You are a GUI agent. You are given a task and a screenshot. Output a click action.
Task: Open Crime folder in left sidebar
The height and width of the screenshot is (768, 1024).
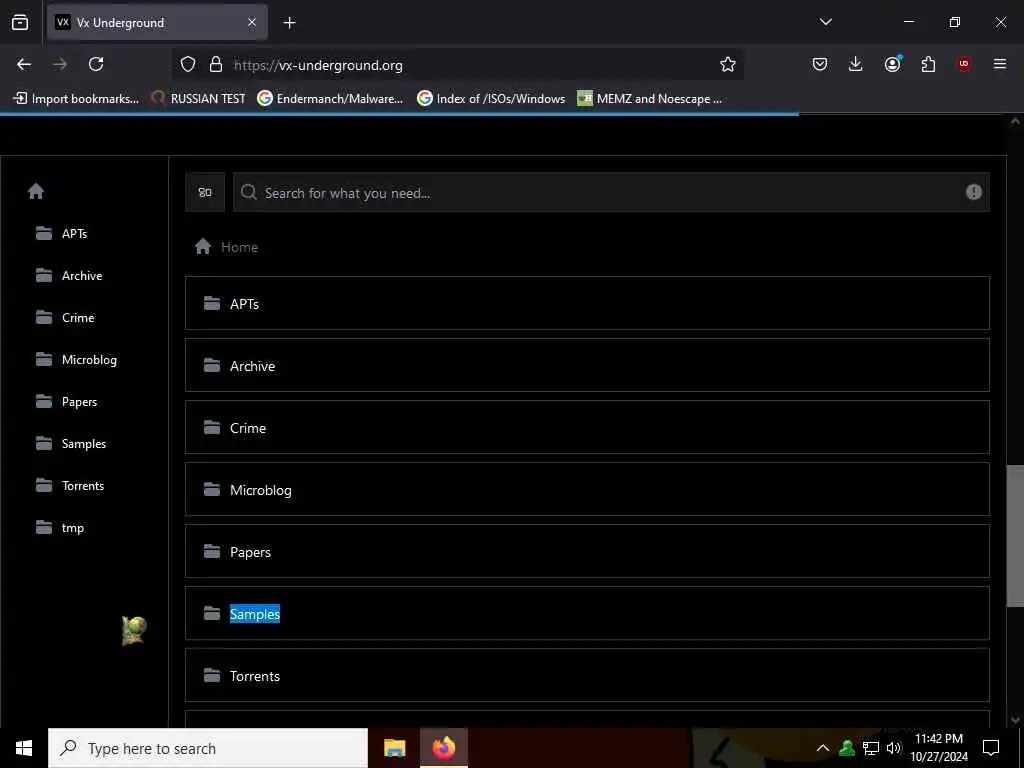[x=65, y=317]
